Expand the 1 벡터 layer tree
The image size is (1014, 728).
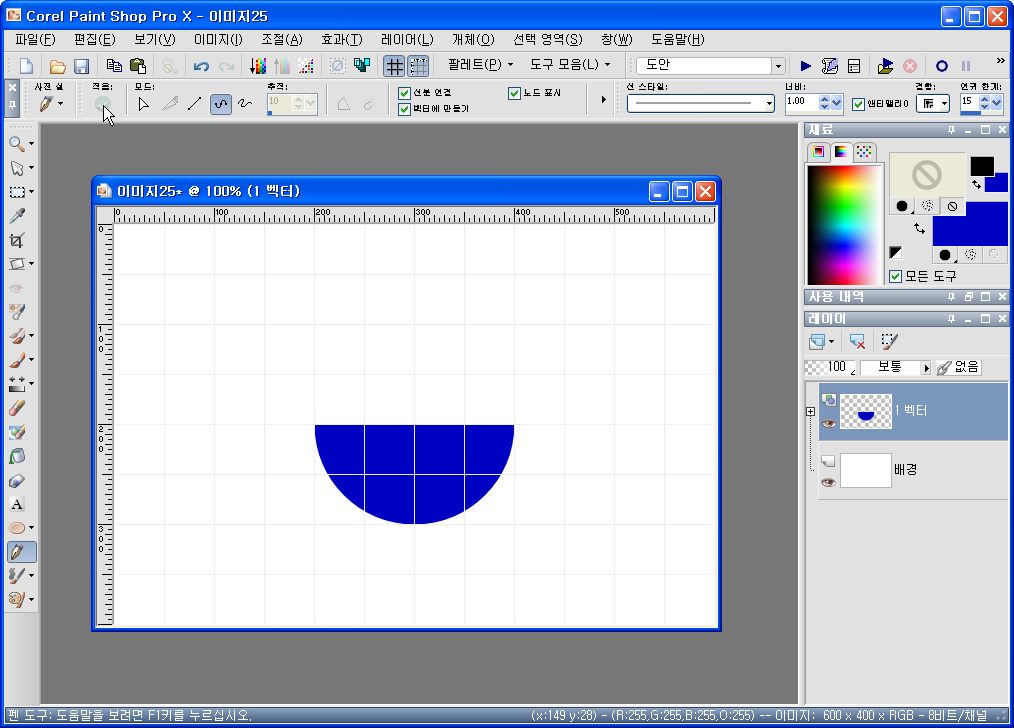(x=810, y=411)
